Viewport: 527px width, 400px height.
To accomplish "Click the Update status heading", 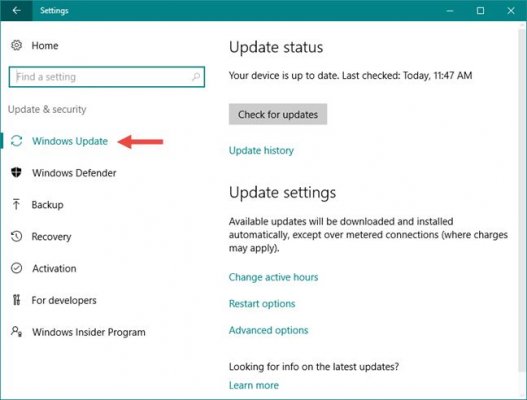I will pyautogui.click(x=276, y=47).
